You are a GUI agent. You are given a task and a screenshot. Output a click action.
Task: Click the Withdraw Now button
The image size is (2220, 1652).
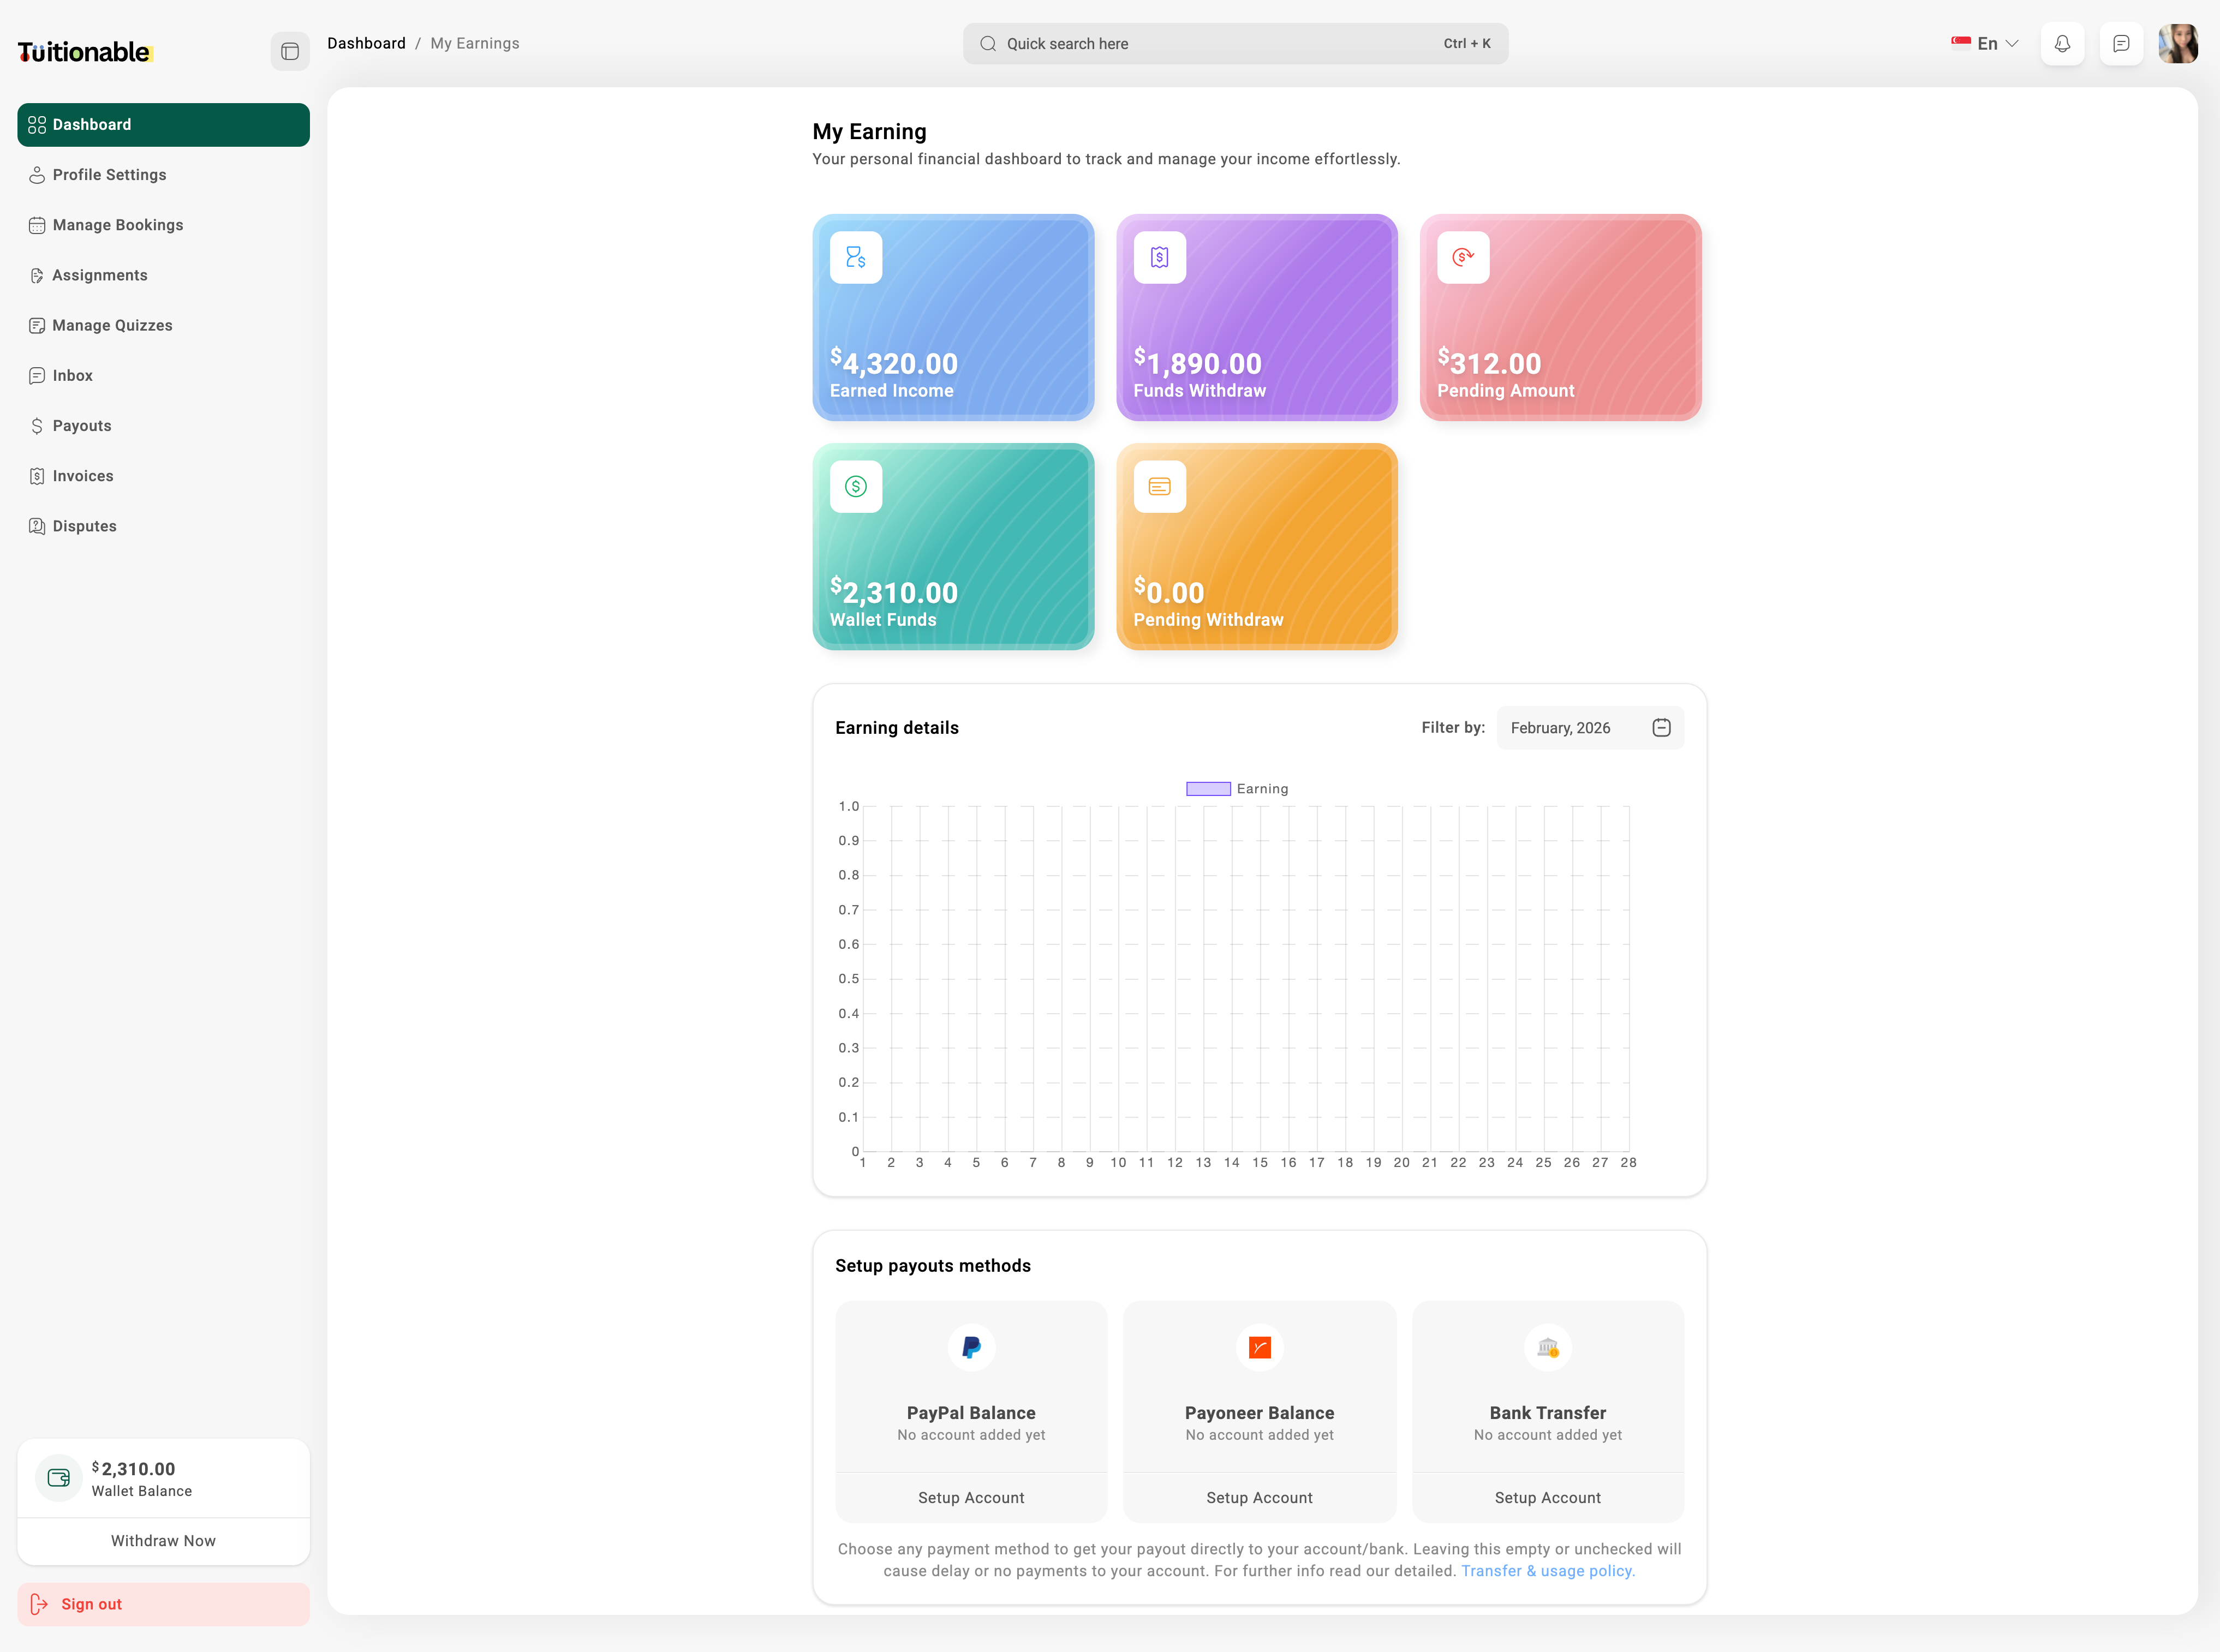pos(163,1540)
